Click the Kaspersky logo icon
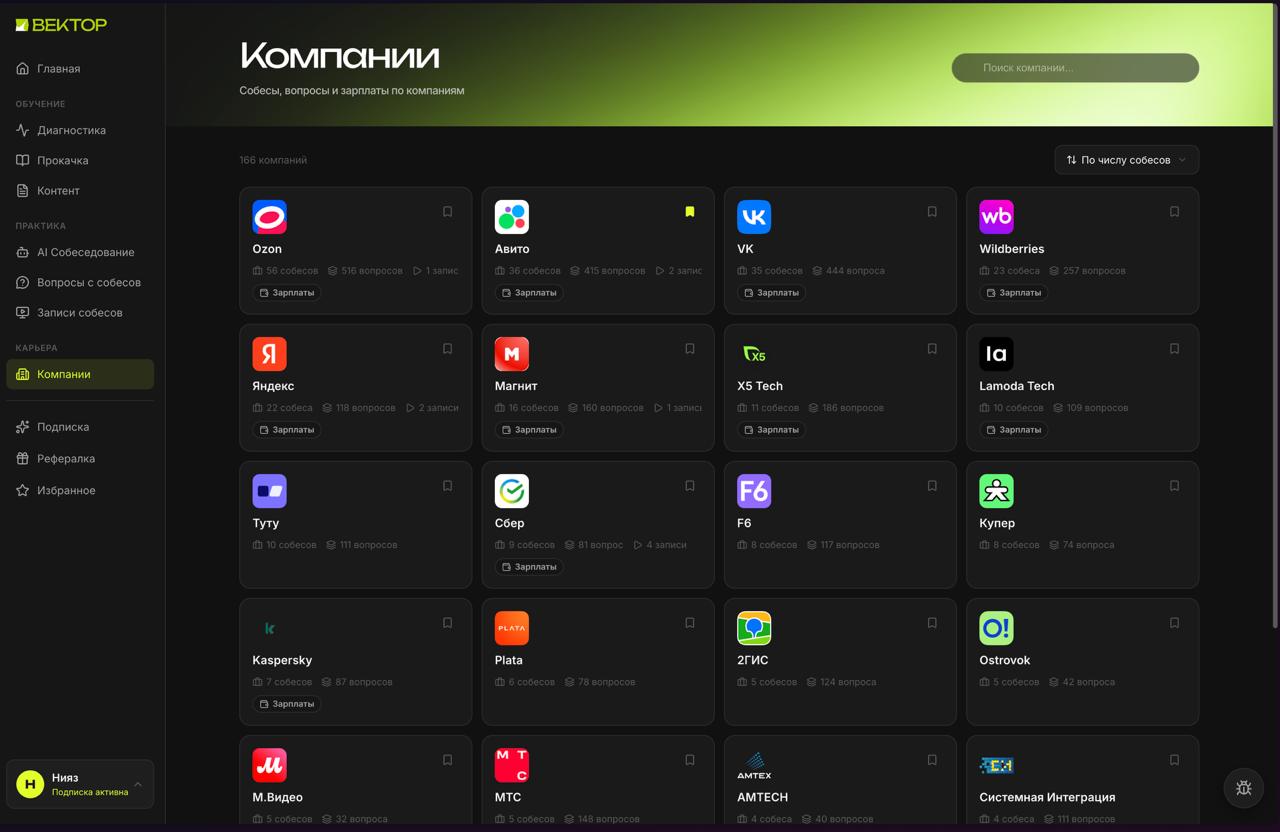 (269, 628)
